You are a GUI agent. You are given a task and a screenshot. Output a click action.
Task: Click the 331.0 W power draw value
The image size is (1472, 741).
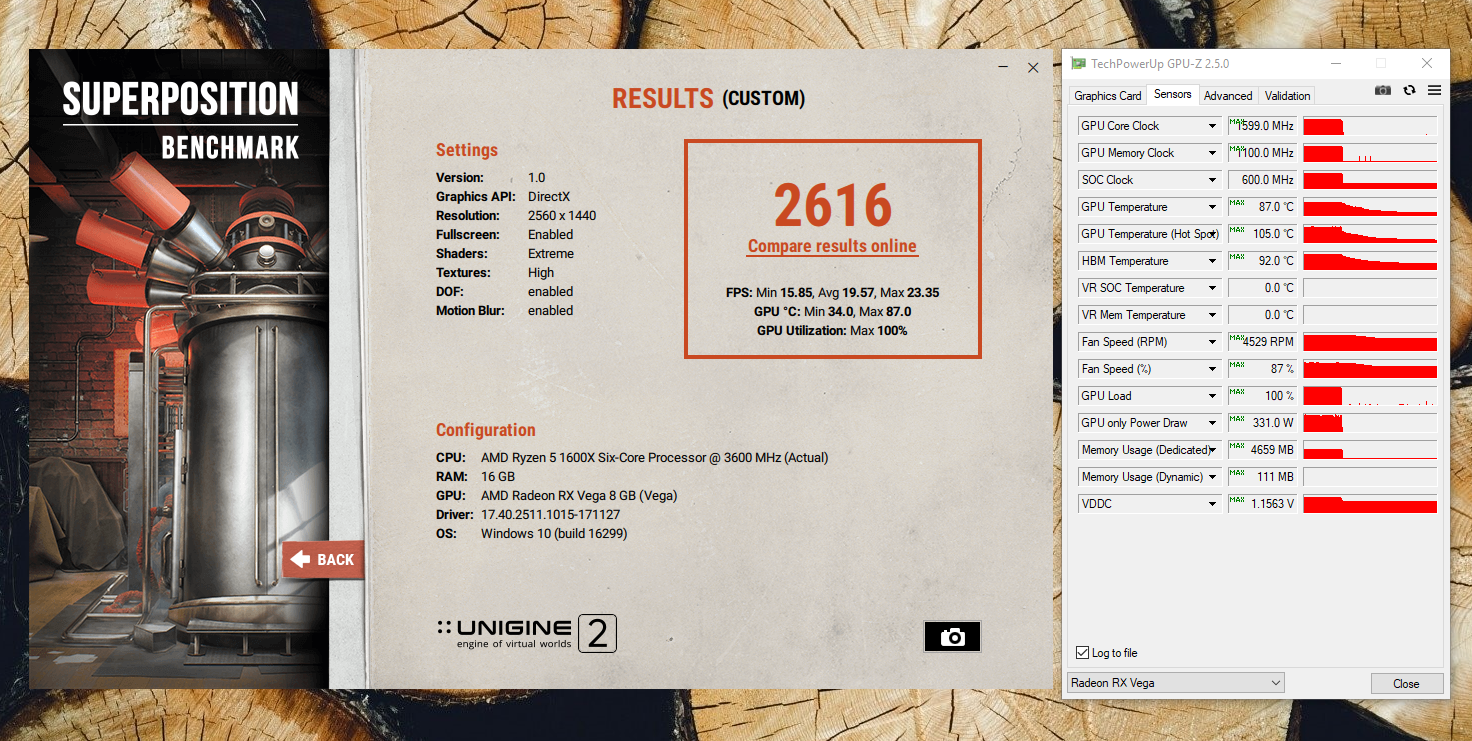[1262, 423]
